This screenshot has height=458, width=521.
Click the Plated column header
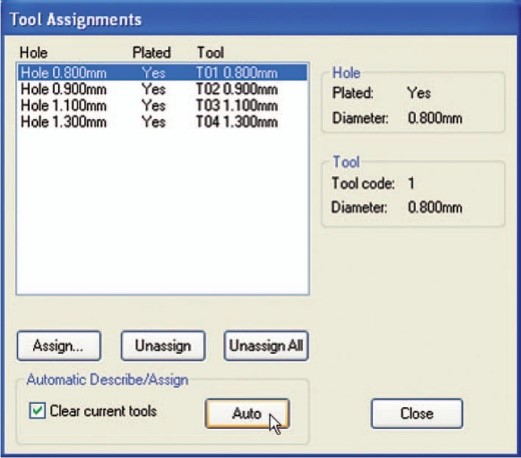point(152,53)
